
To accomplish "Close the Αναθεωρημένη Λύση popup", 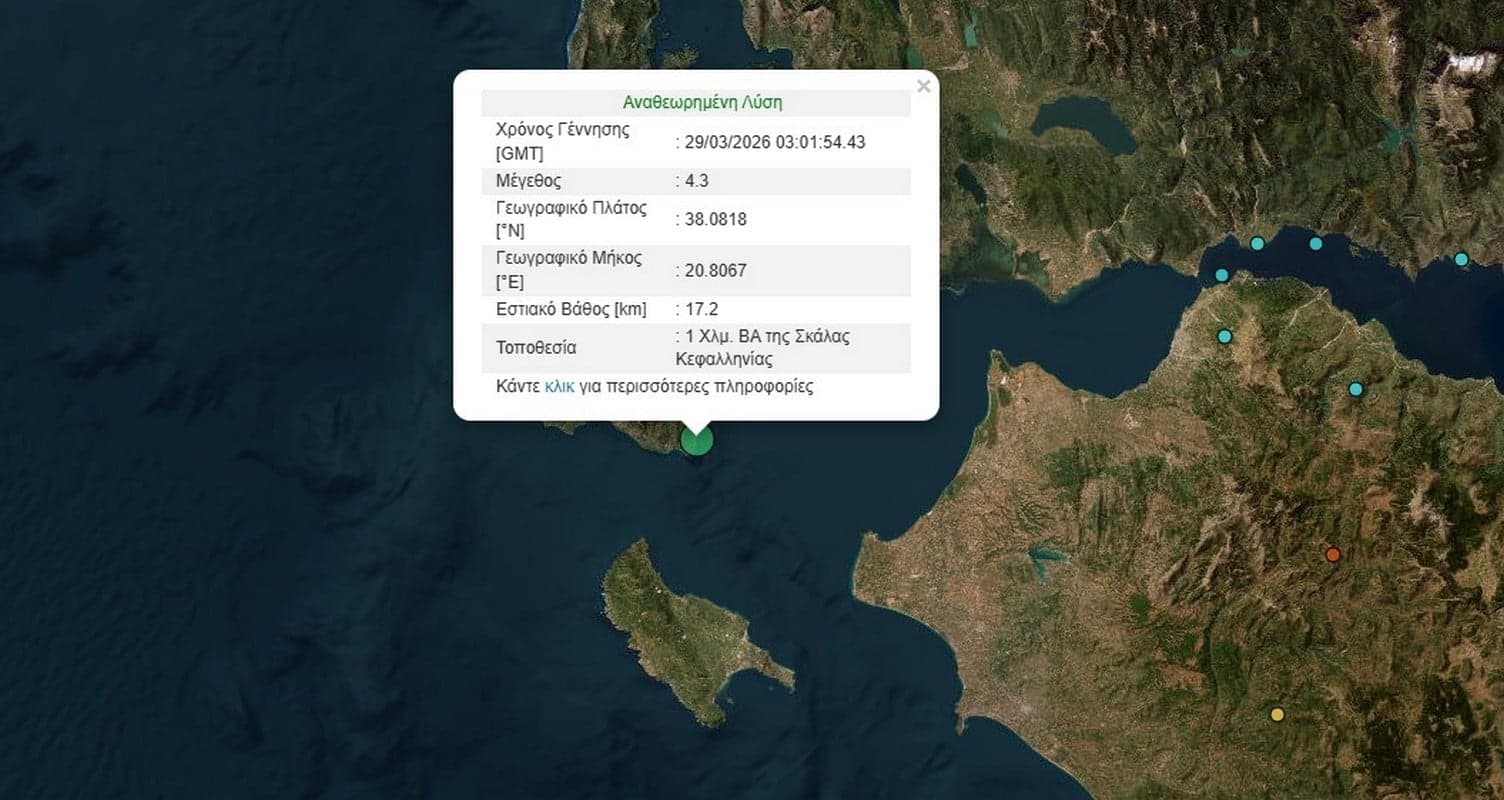I will (x=923, y=86).
